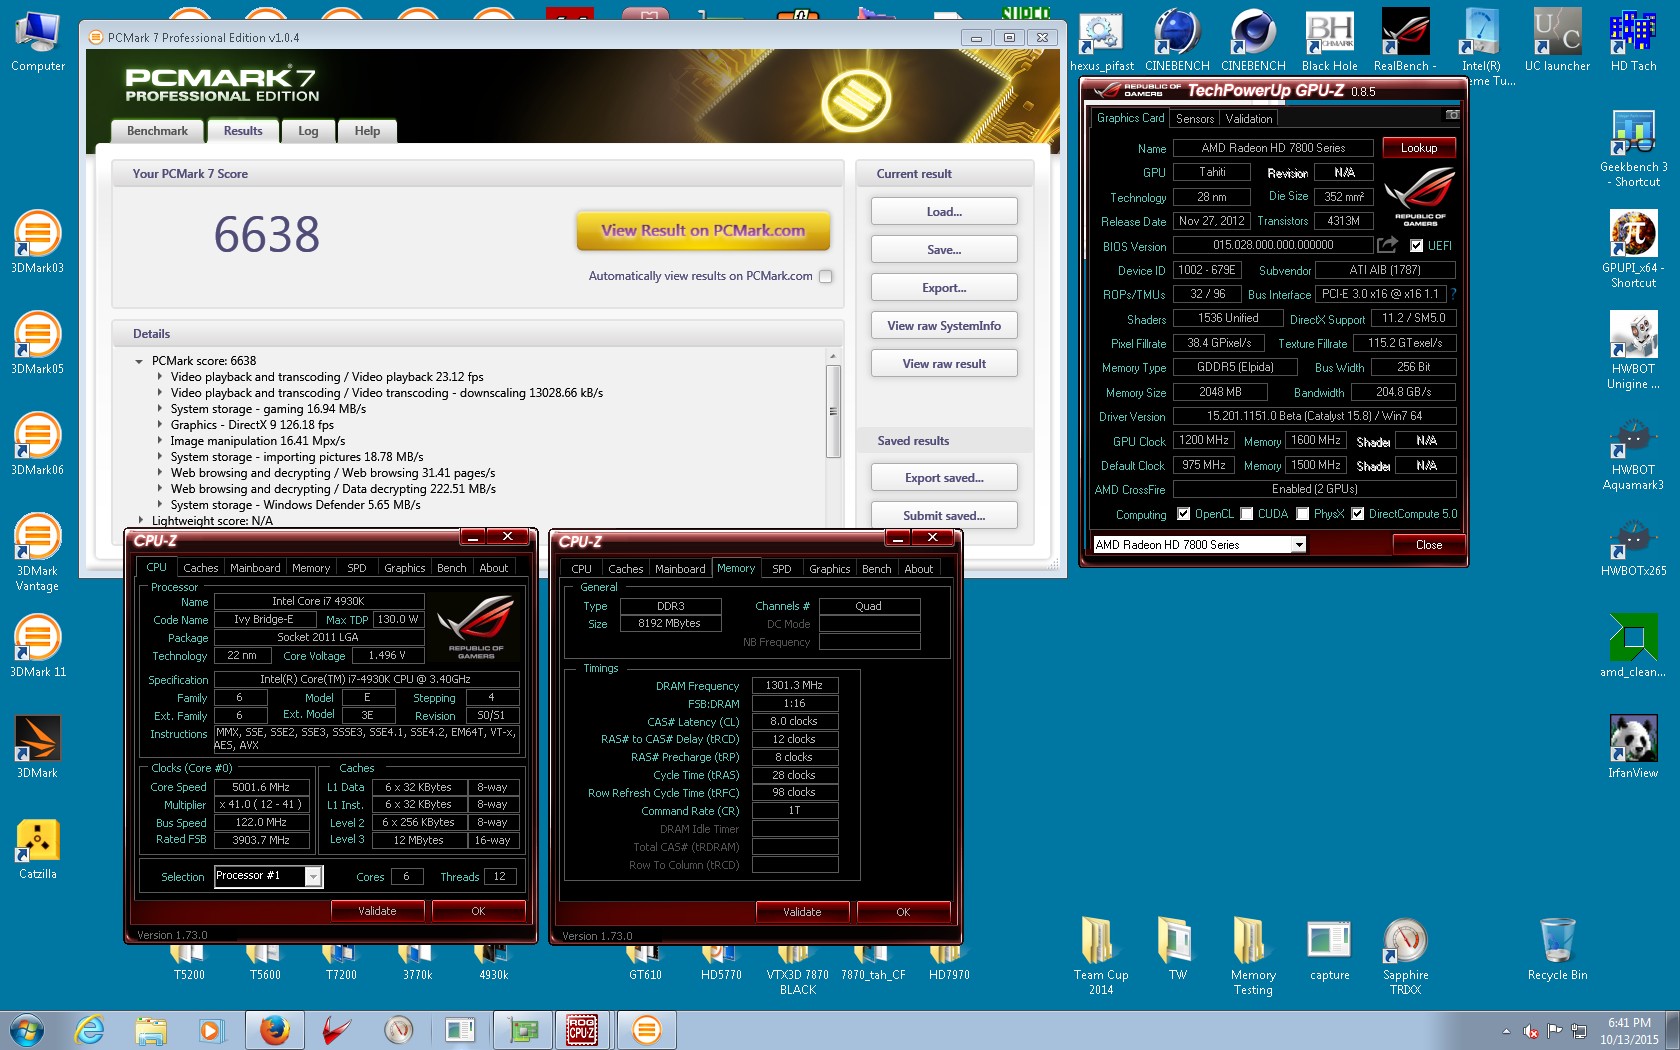This screenshot has height=1050, width=1680.
Task: Expand the Lightweight score node
Action: 140,521
